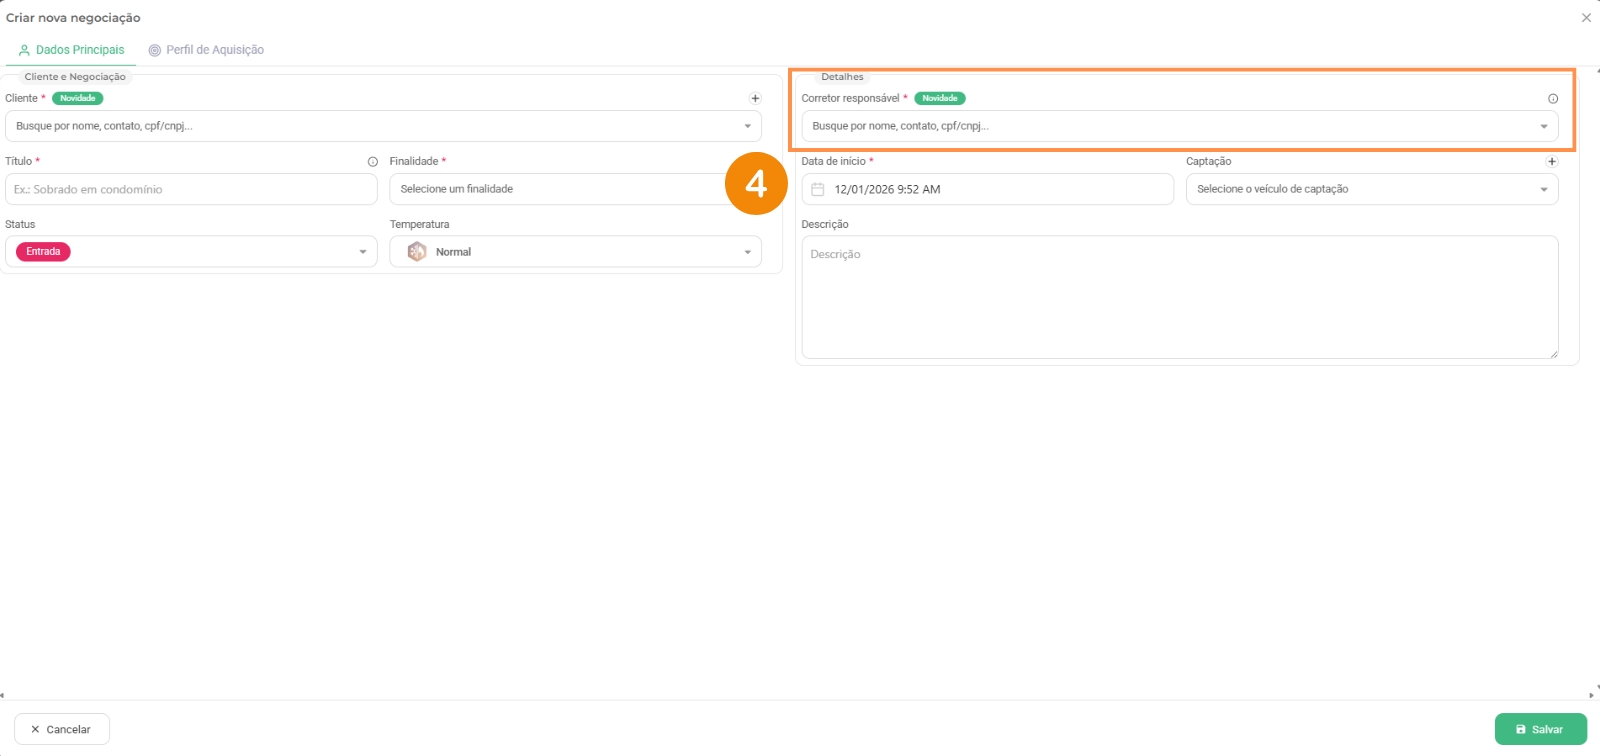
Task: Open the Temperatura dropdown arrow
Action: click(747, 252)
